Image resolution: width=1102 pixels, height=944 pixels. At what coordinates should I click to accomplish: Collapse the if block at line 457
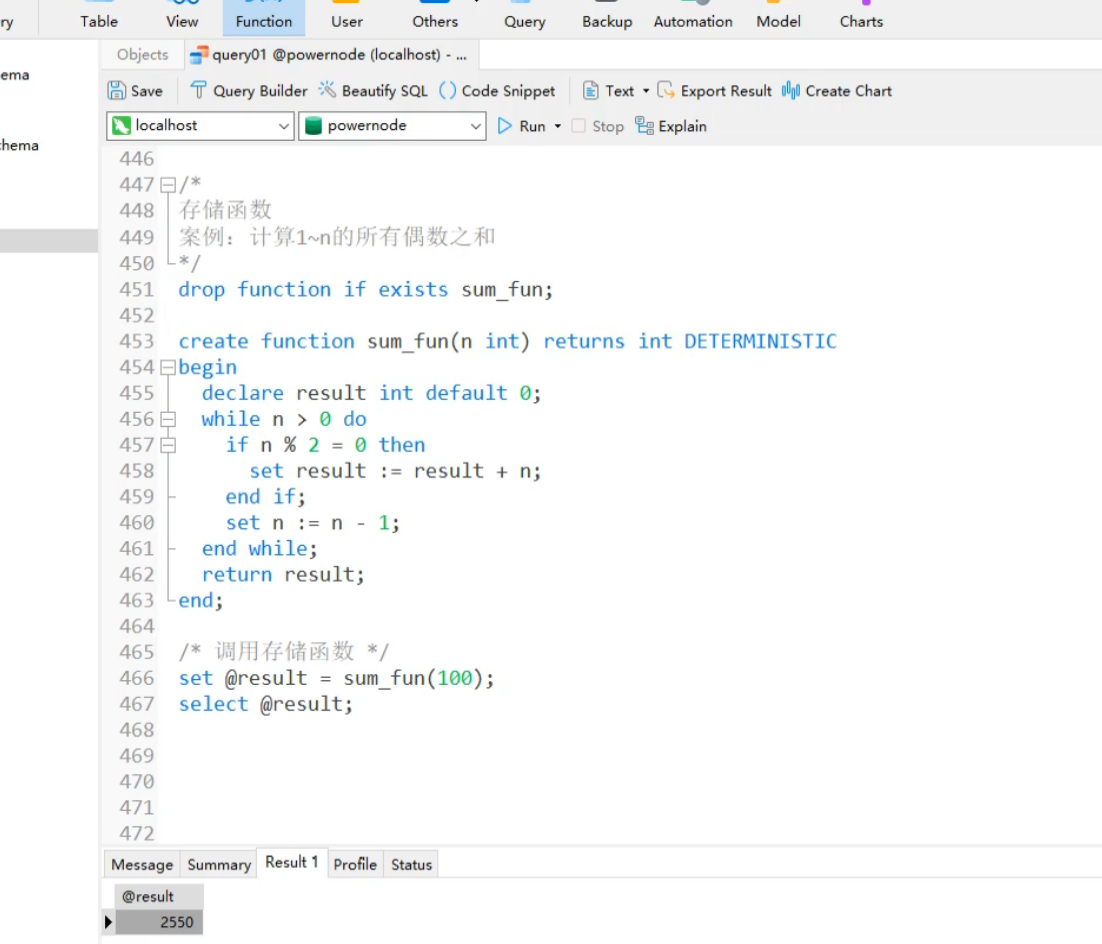click(168, 445)
